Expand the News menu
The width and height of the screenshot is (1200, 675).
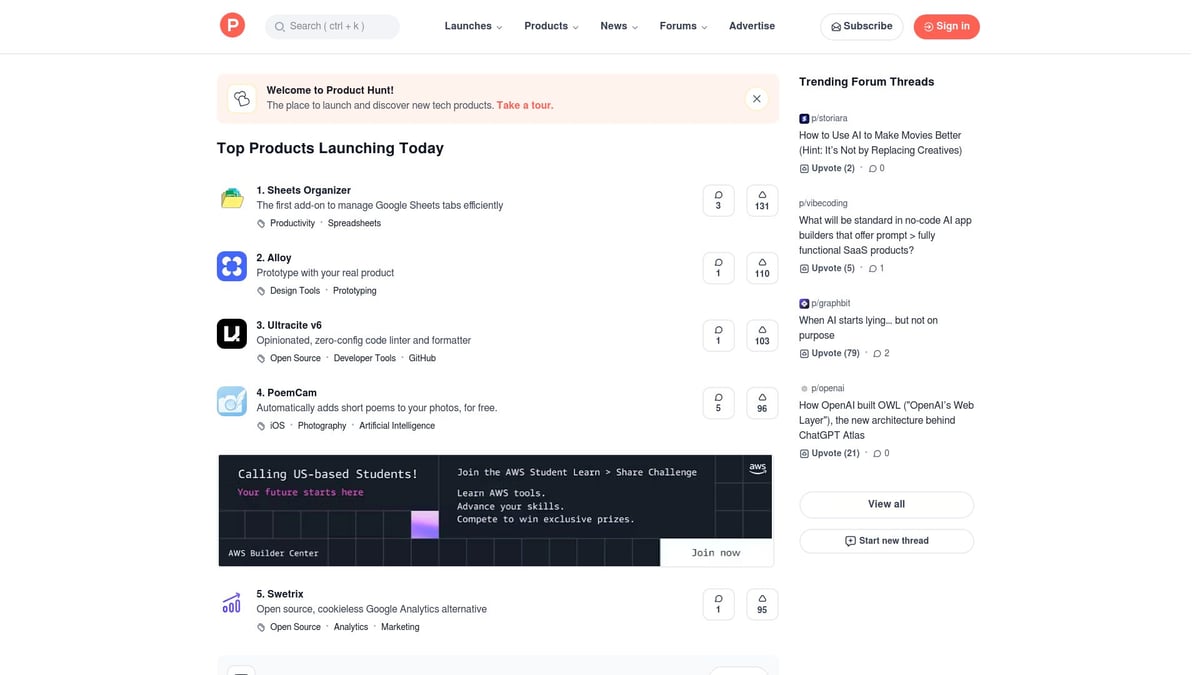(619, 26)
